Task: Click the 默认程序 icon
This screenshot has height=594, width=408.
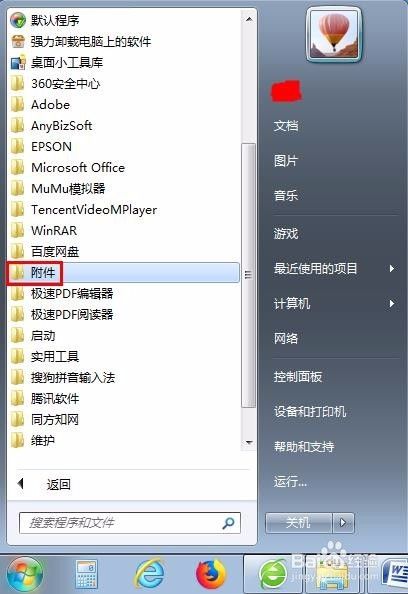Action: [x=18, y=20]
